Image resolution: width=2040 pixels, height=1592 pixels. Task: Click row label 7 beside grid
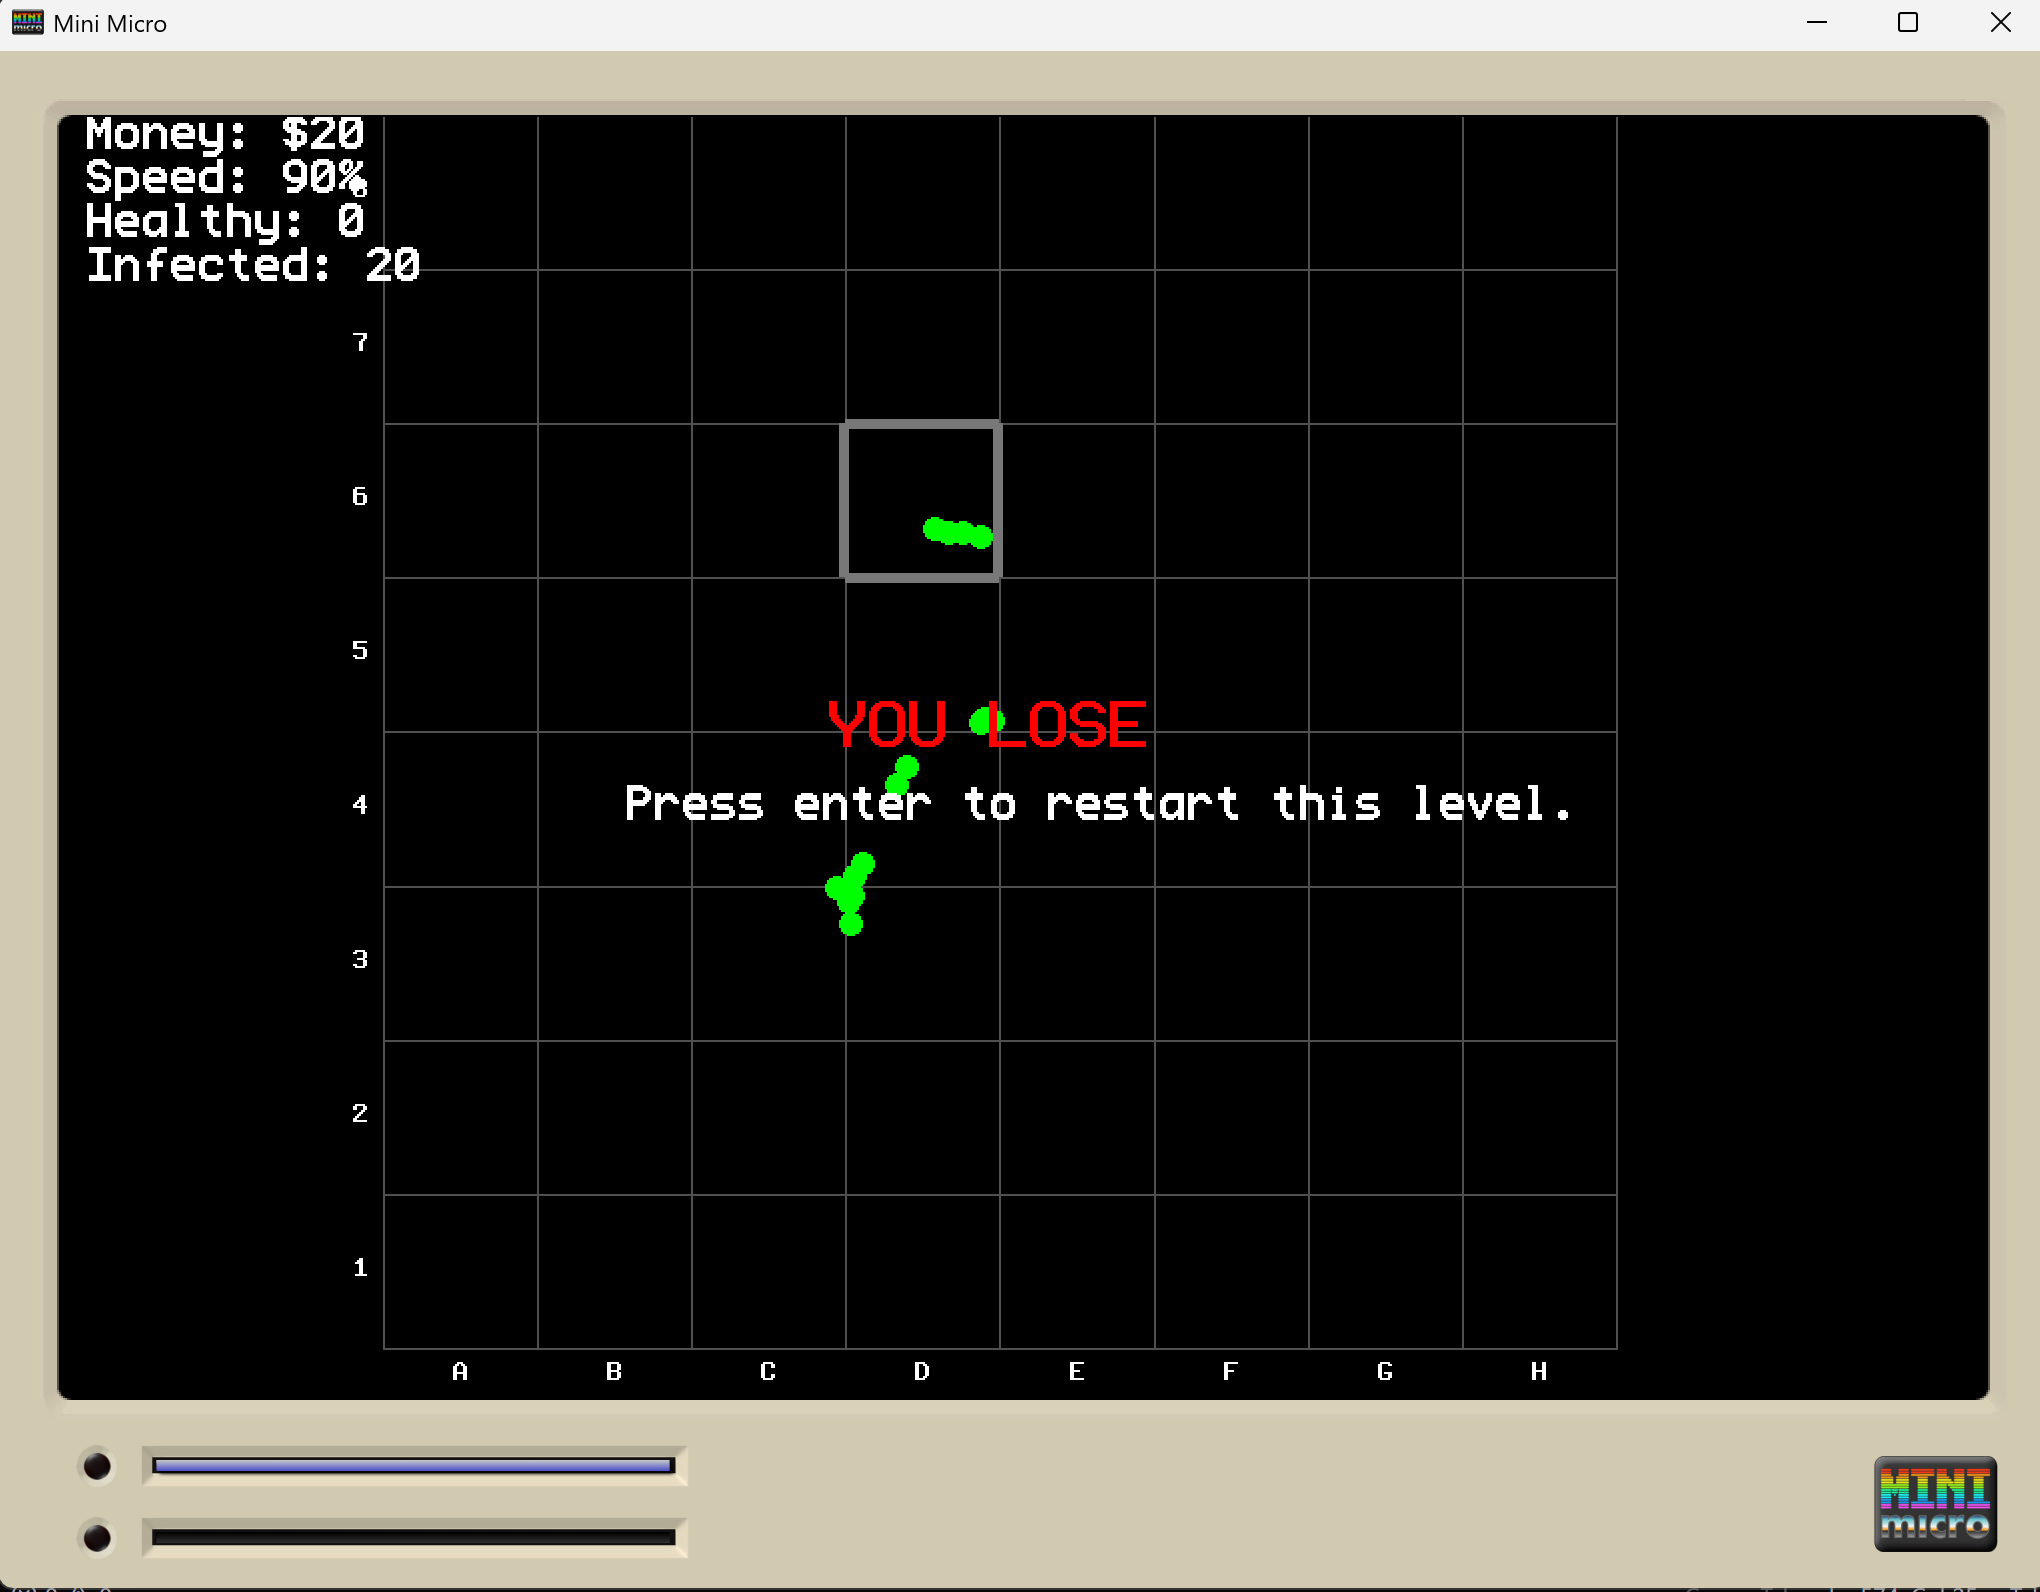[x=360, y=343]
